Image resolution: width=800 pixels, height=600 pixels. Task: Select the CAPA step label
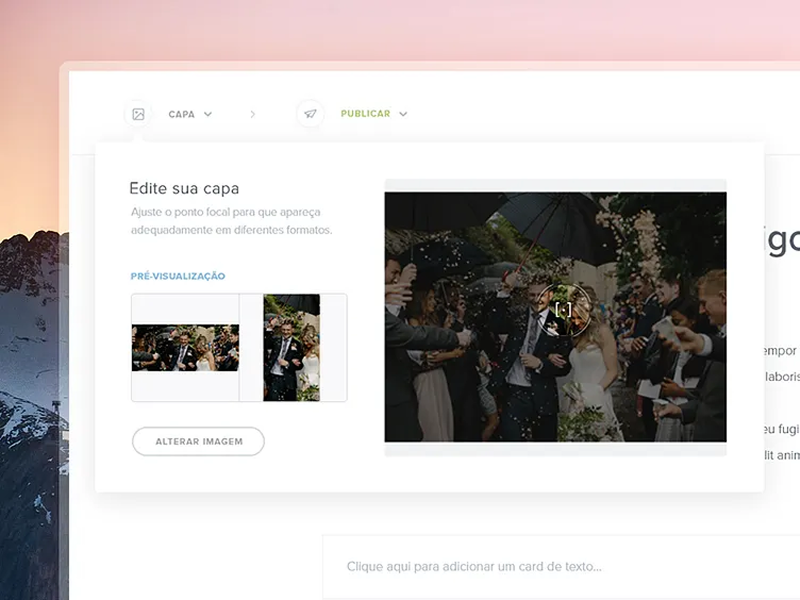point(182,114)
